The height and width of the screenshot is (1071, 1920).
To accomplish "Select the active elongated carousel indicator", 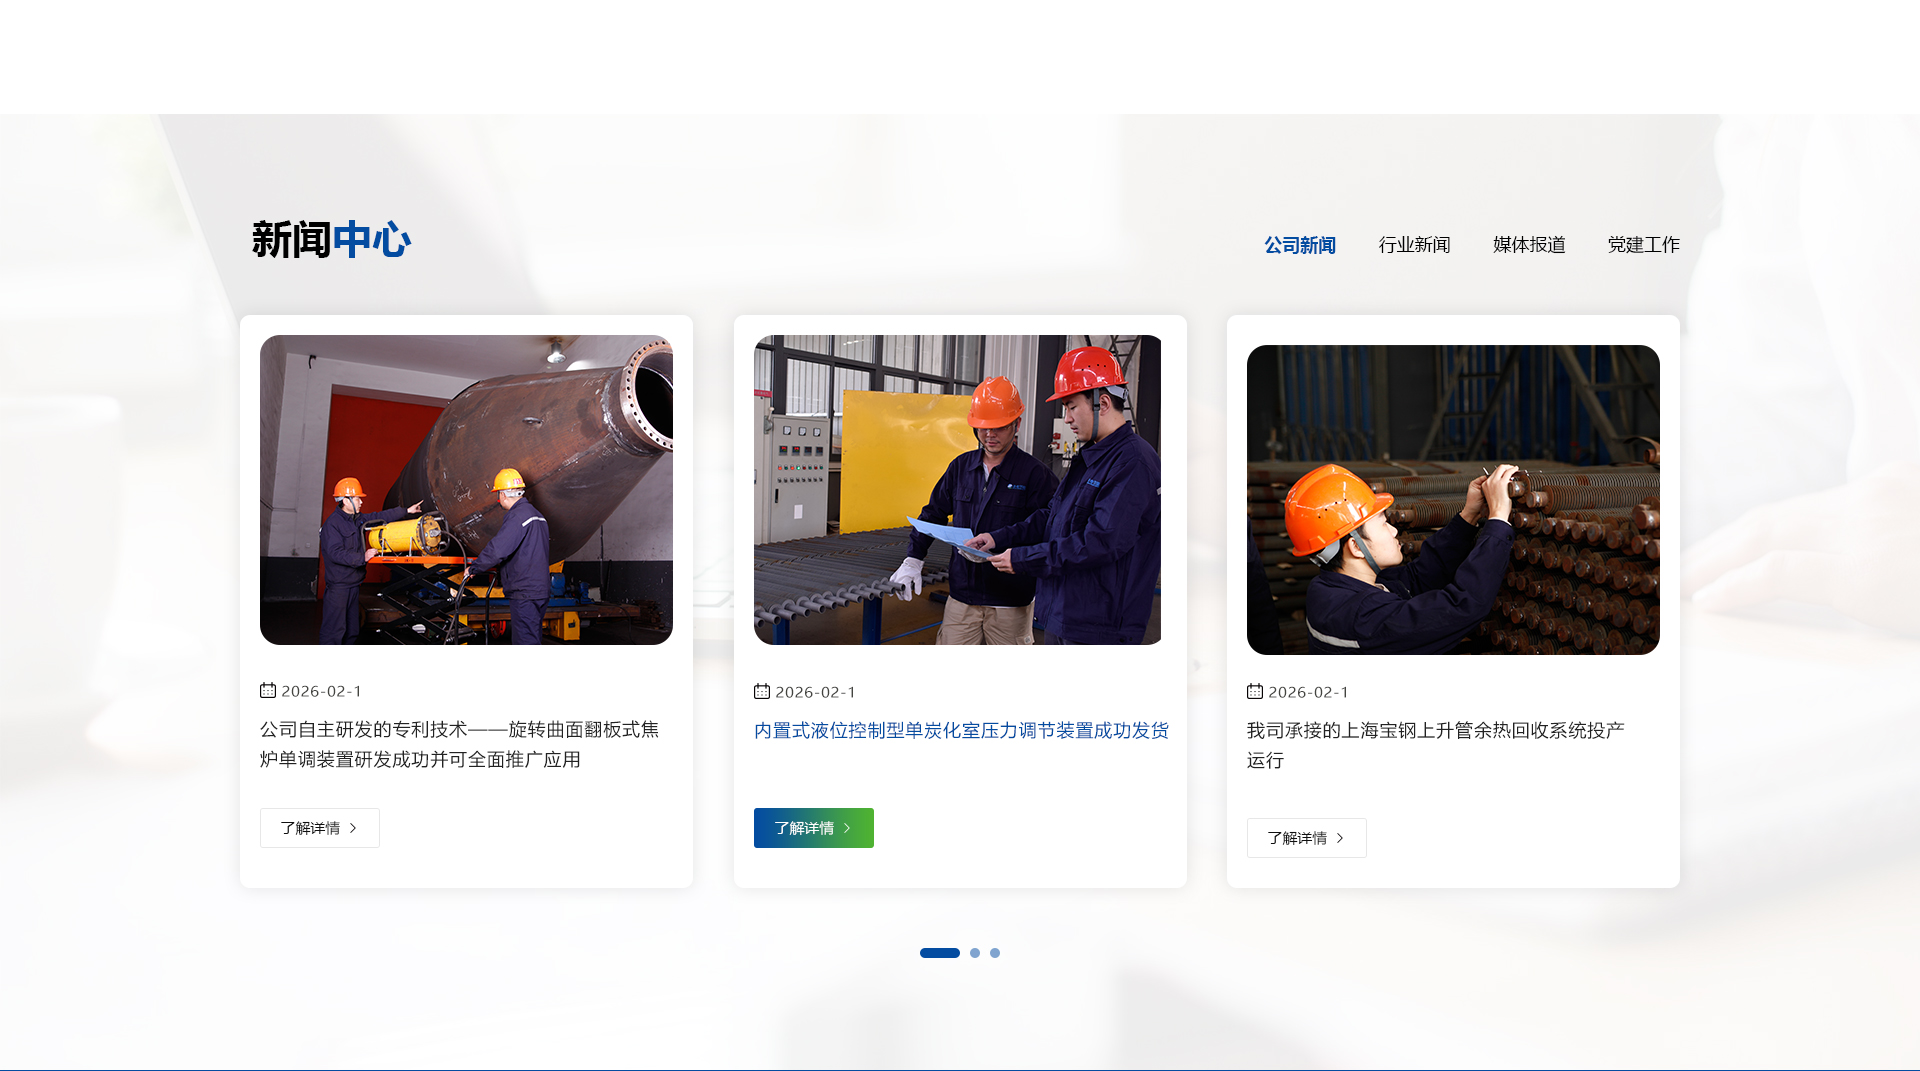I will [x=939, y=953].
